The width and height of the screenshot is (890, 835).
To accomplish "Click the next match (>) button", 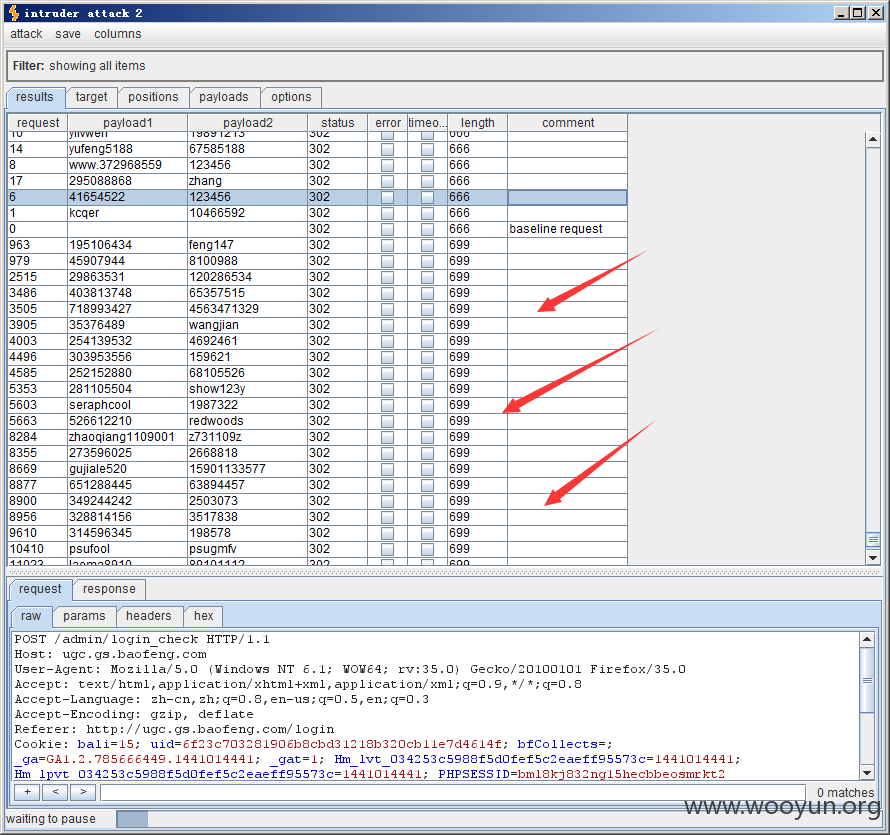I will point(83,792).
